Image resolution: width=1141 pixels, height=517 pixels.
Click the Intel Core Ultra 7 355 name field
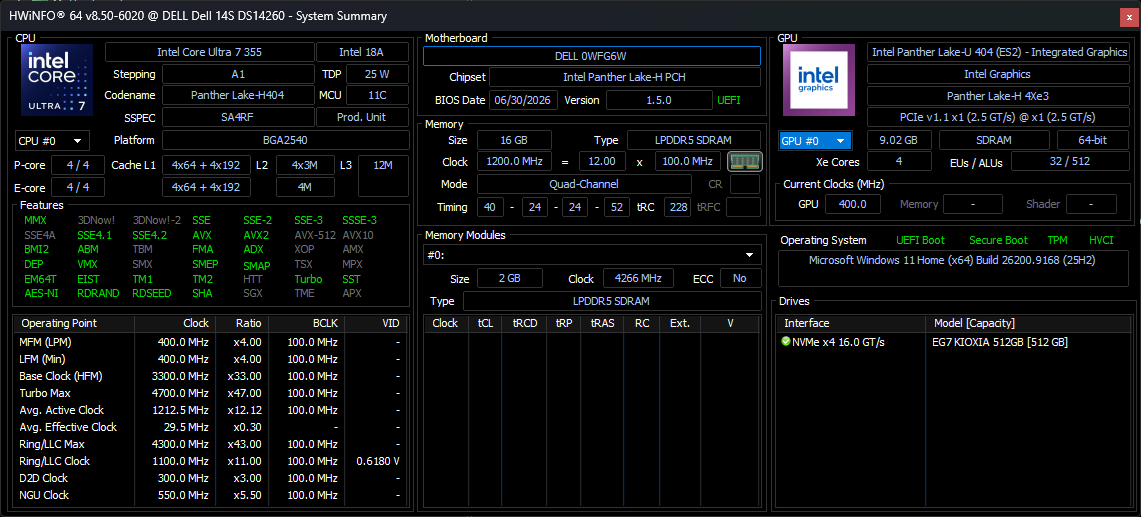tap(210, 52)
